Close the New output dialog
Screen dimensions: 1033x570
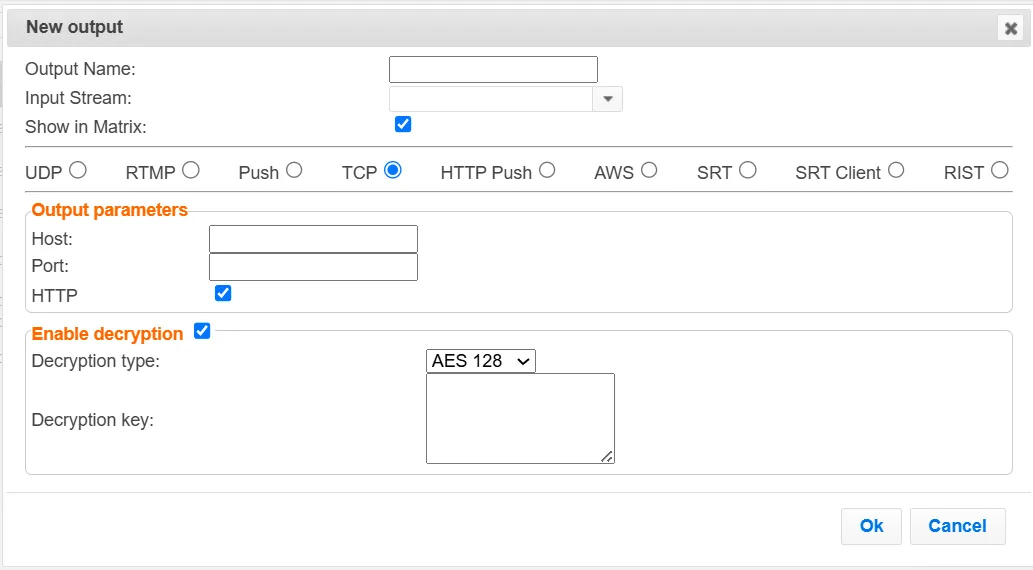coord(1010,28)
